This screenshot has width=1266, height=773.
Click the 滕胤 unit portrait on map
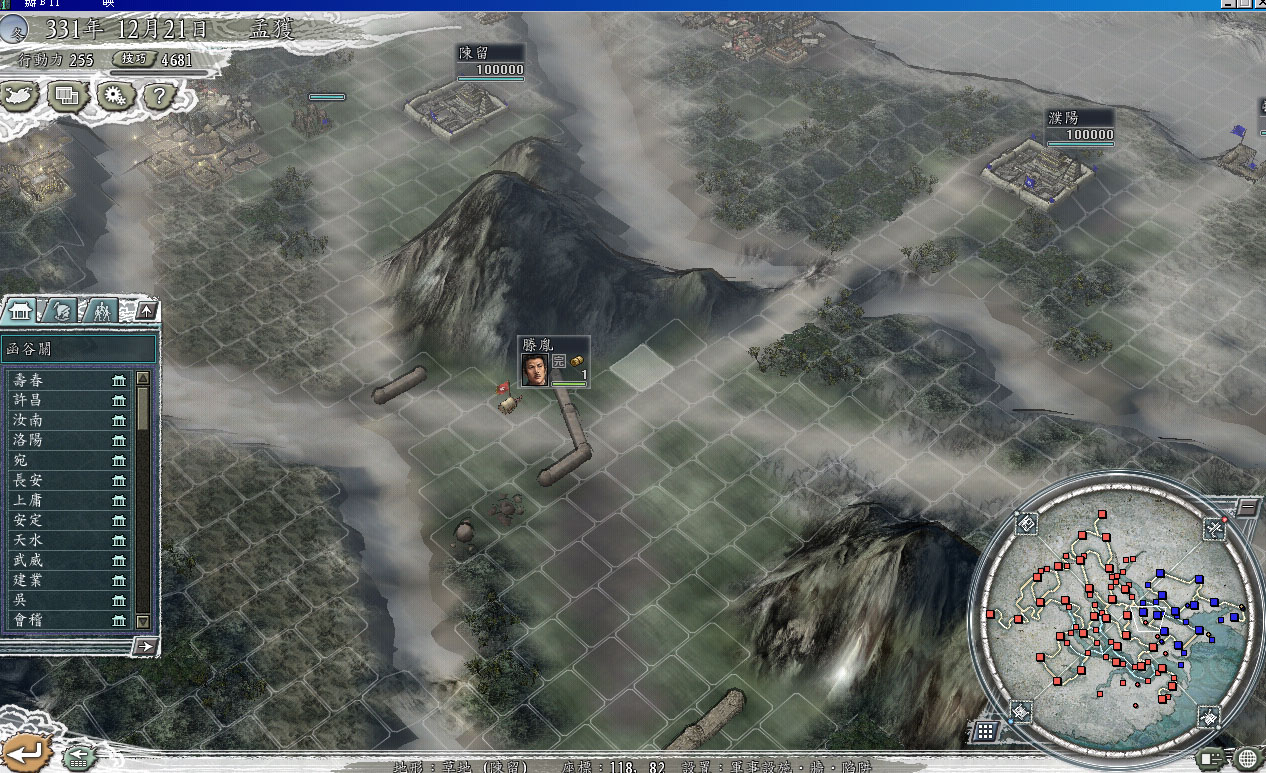point(535,370)
